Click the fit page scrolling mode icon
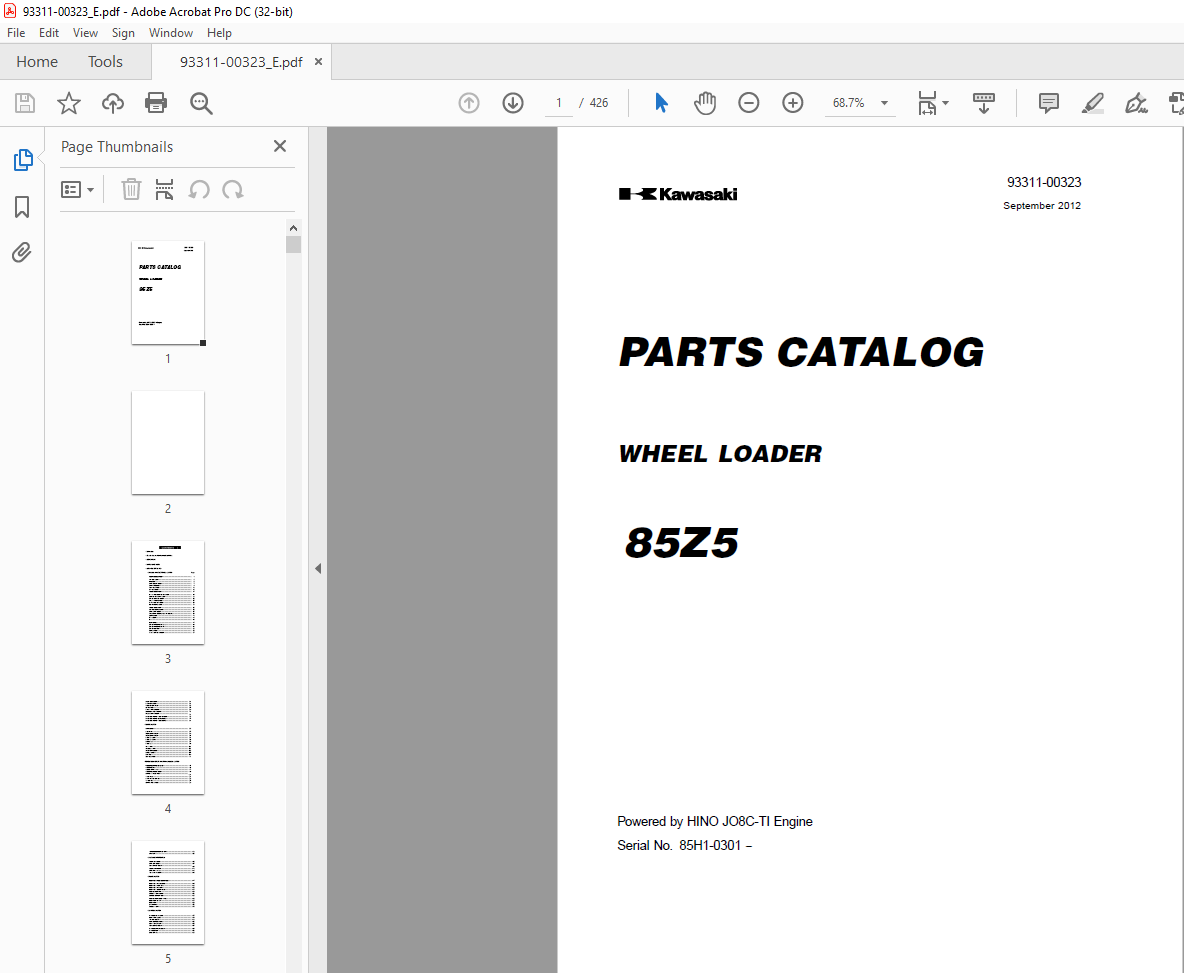 (x=927, y=103)
